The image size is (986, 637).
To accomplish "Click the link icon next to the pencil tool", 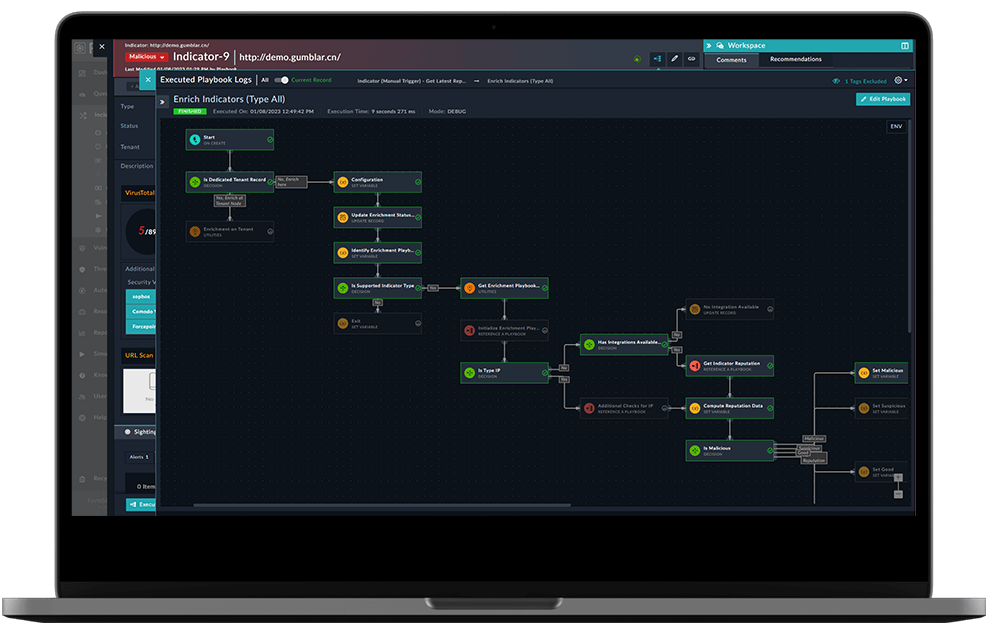I will click(x=690, y=60).
